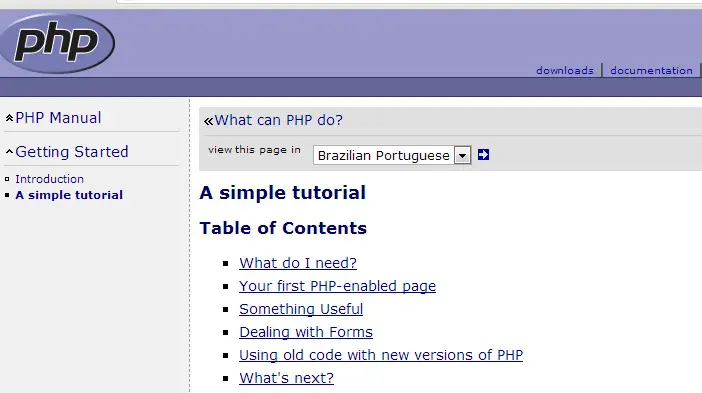Viewport: 702px width, 393px height.
Task: Open the Introduction sidebar link
Action: pyautogui.click(x=49, y=179)
